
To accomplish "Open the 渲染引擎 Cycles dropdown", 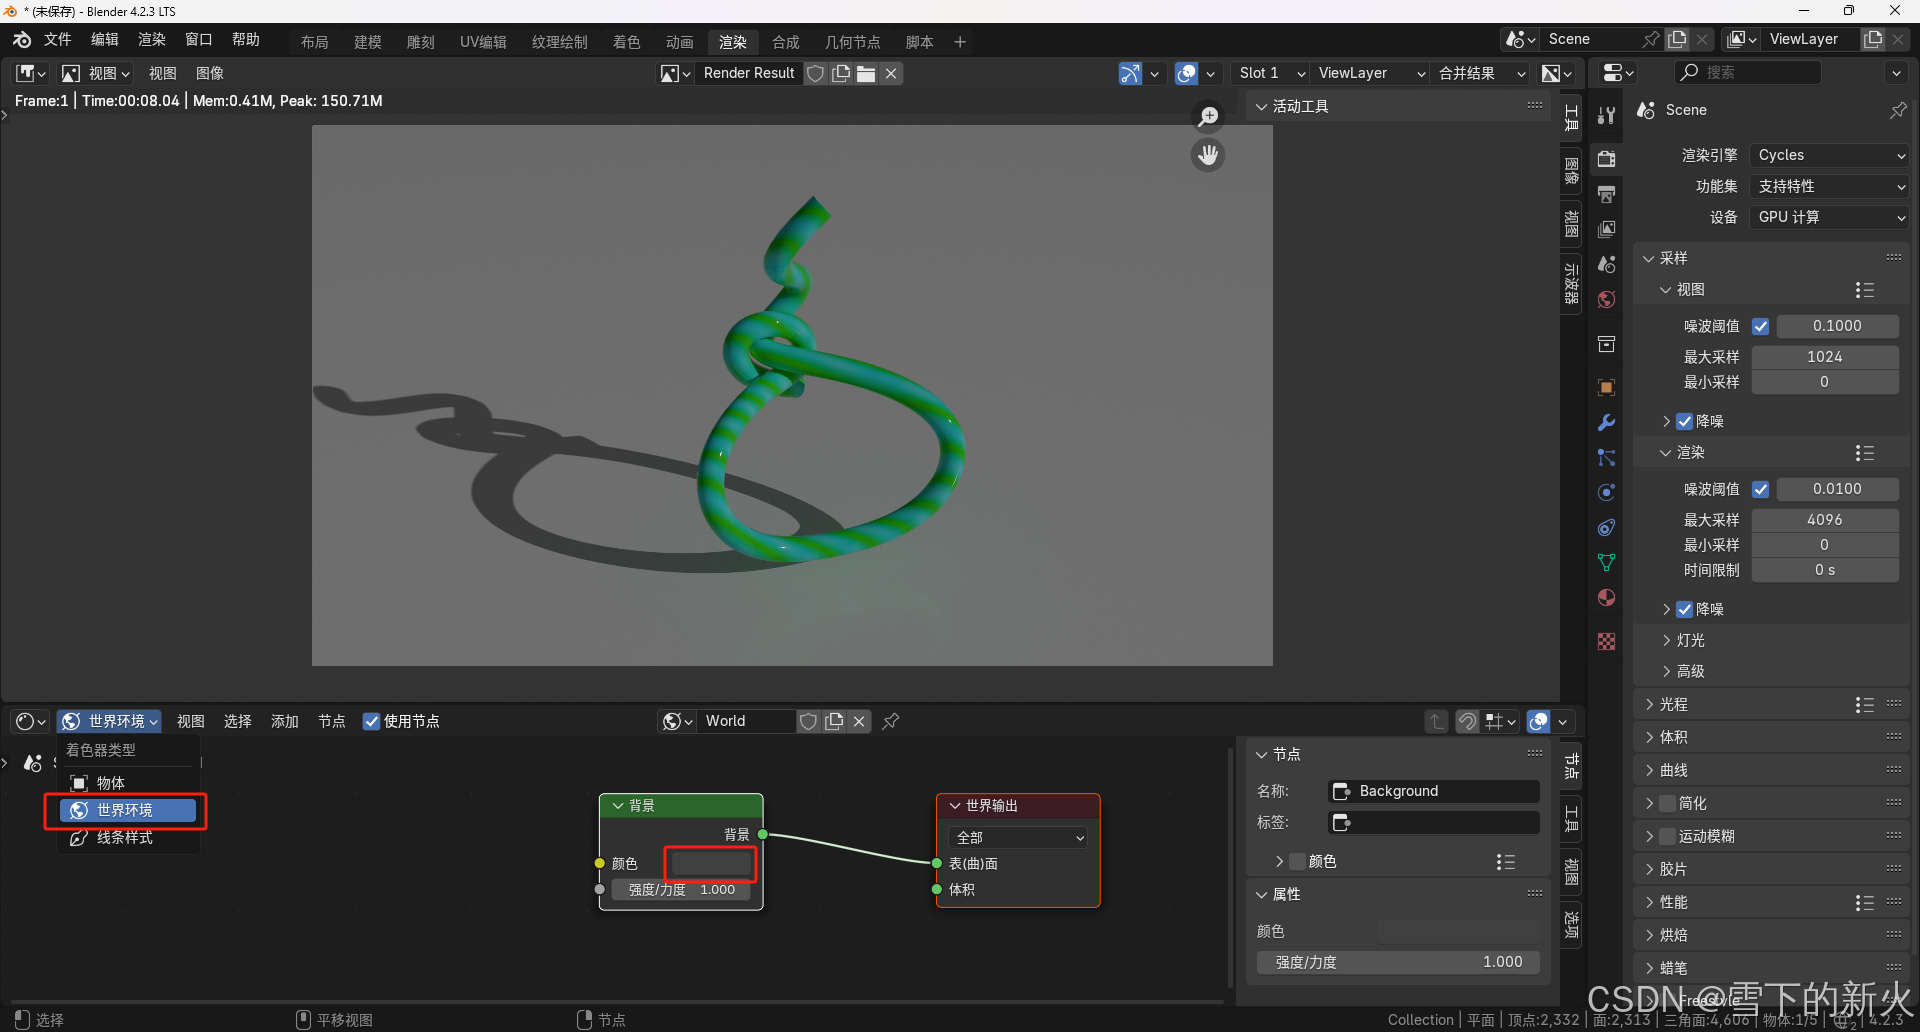I will pyautogui.click(x=1830, y=155).
